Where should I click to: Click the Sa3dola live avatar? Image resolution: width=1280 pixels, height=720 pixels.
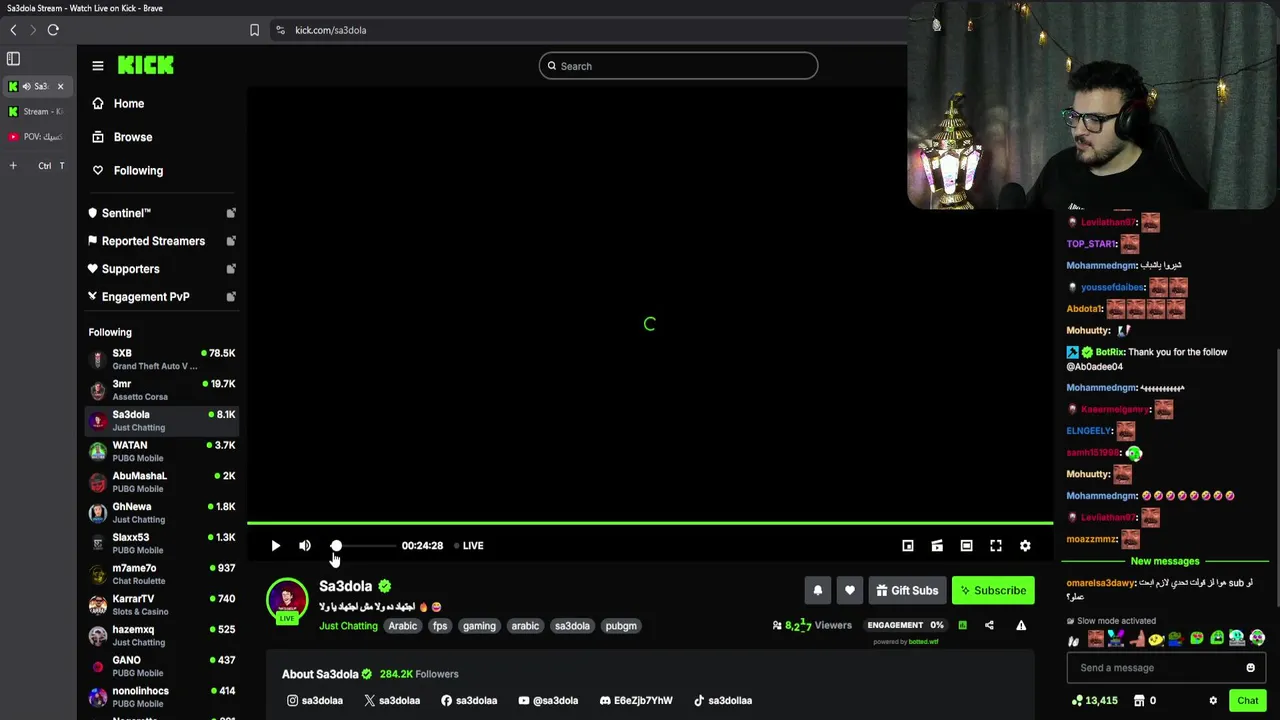click(x=287, y=600)
